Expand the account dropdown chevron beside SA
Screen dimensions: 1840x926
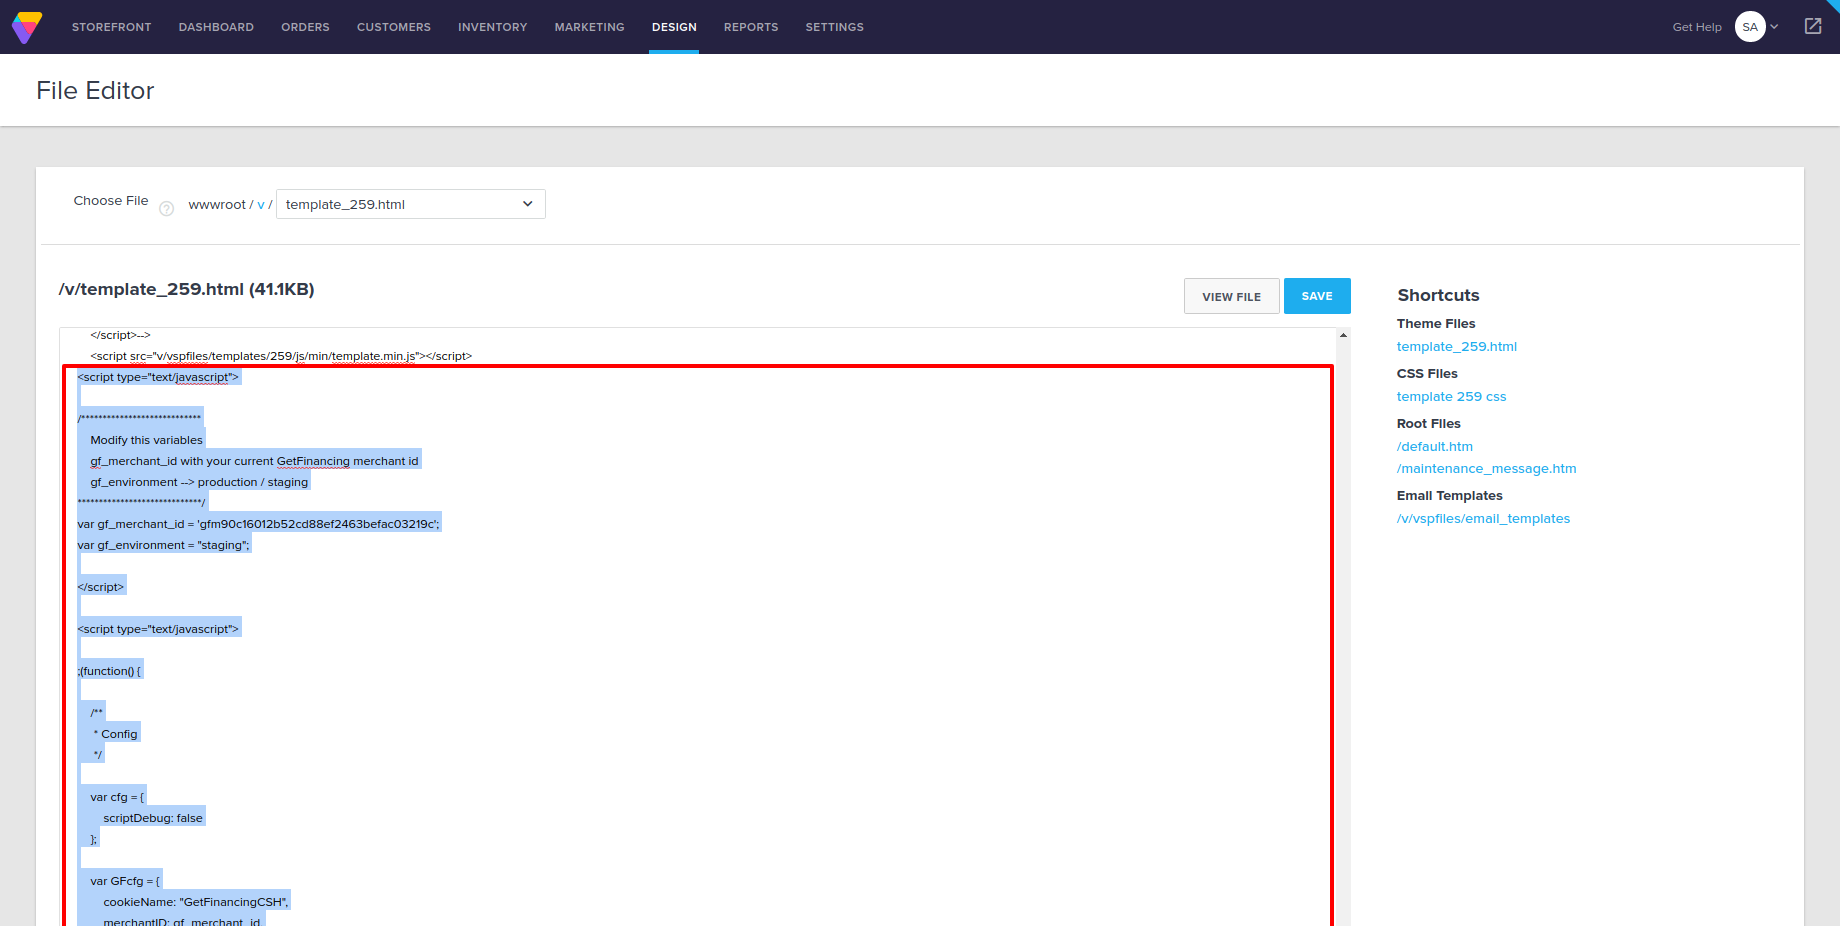coord(1774,27)
